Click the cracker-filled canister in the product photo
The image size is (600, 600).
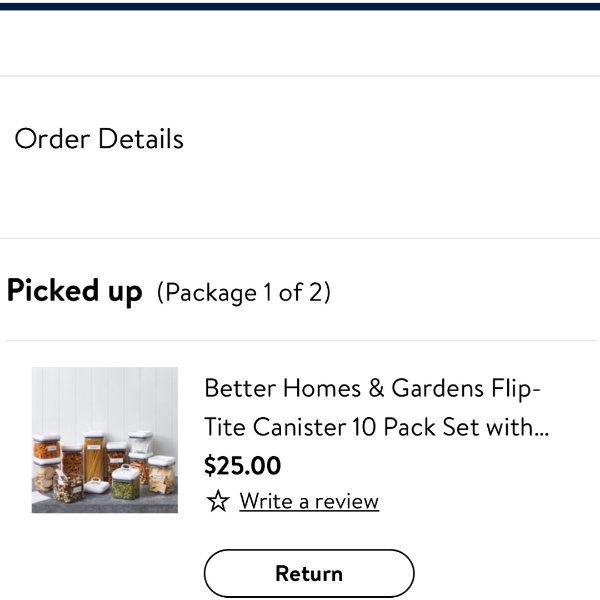161,475
